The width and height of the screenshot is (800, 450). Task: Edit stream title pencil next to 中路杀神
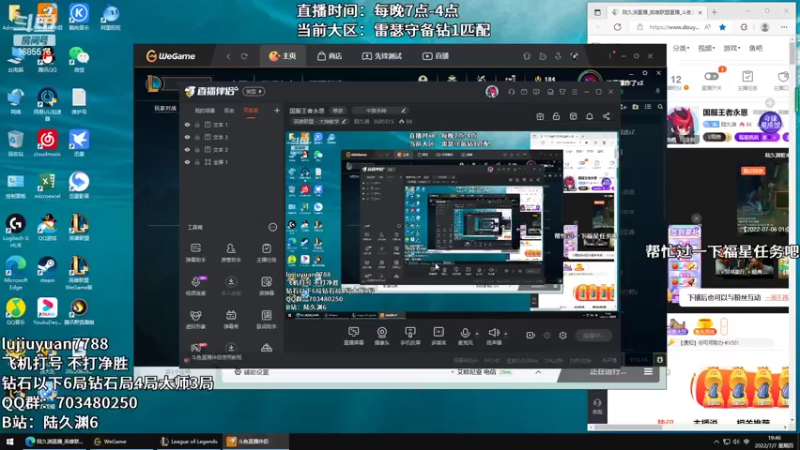[403, 110]
